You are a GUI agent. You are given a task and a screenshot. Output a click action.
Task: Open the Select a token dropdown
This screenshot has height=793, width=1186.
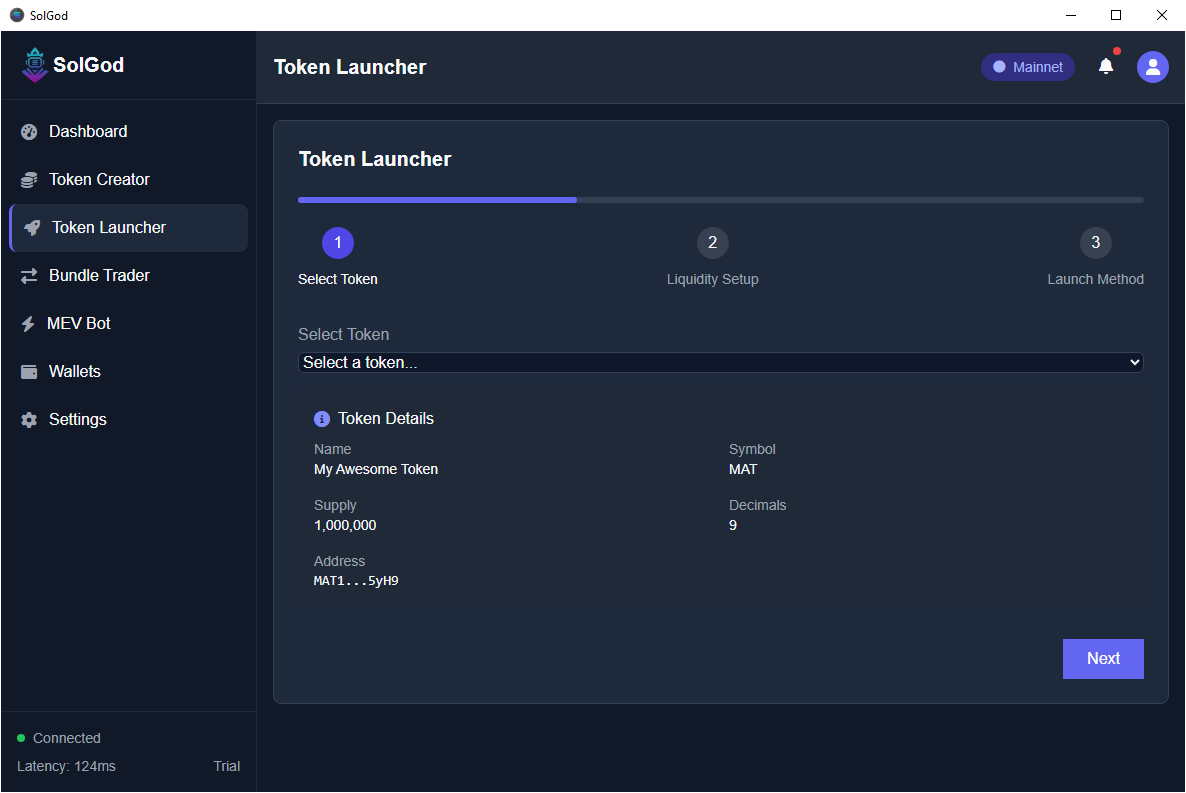(721, 362)
